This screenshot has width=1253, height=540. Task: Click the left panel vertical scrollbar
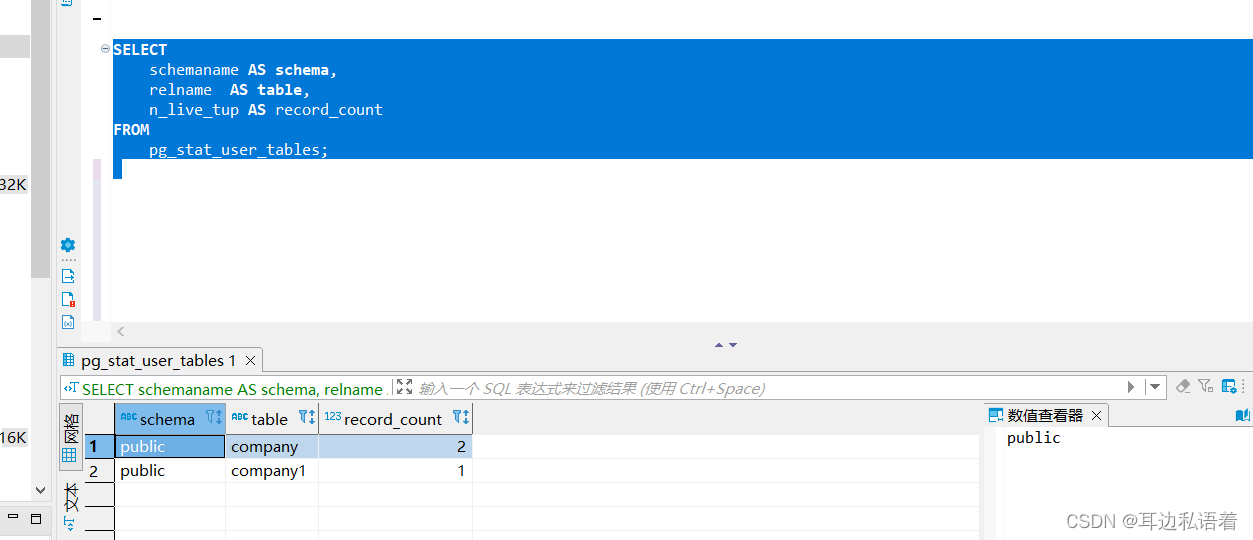(40, 139)
